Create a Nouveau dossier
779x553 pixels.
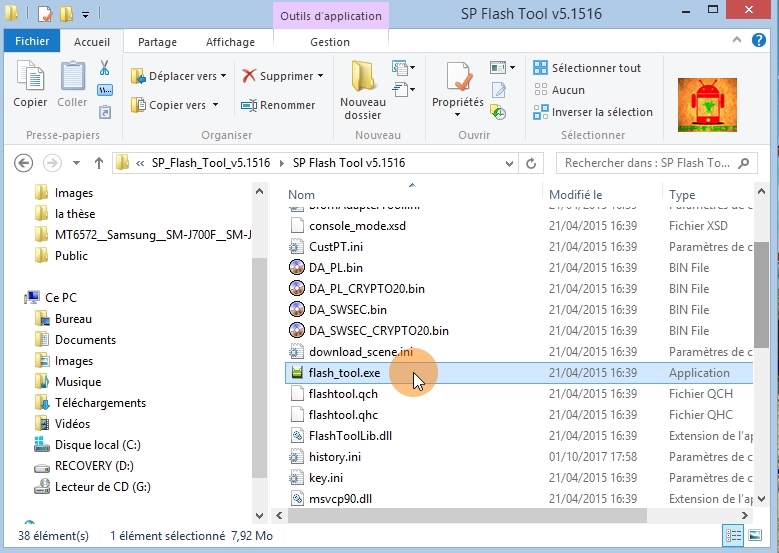pos(363,90)
